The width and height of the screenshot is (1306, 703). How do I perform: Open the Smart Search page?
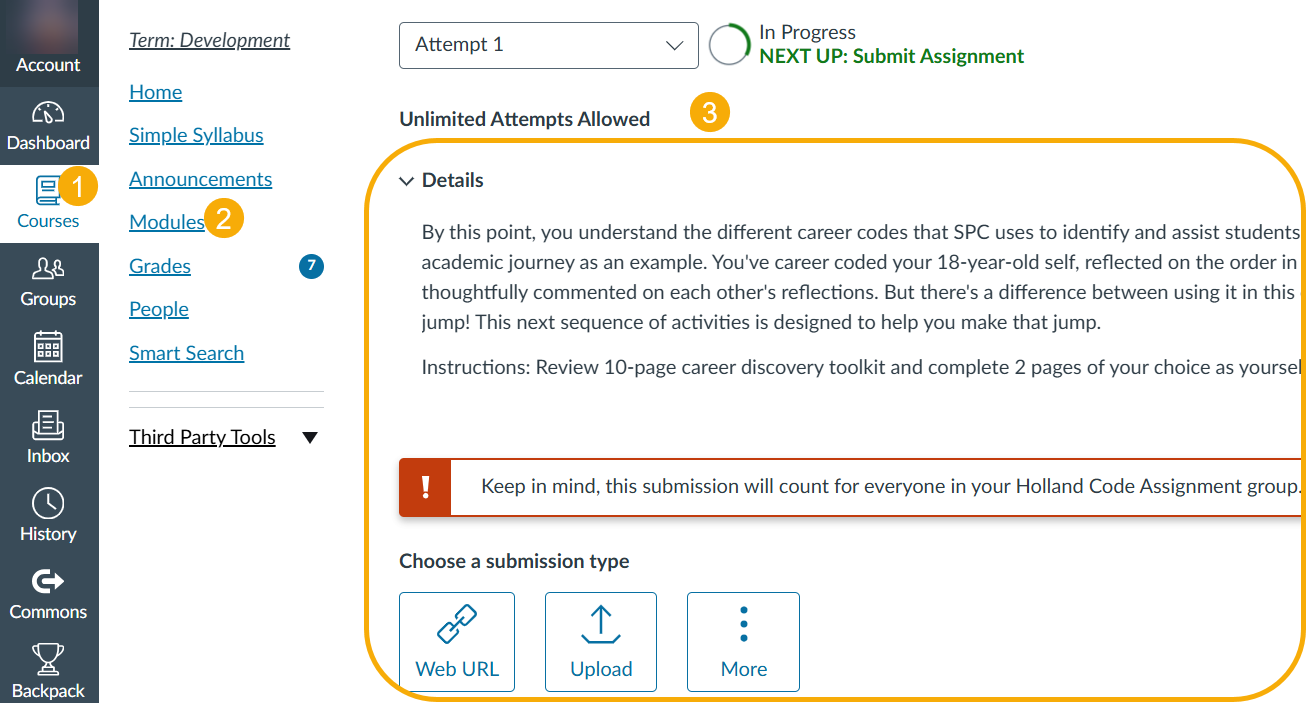point(186,353)
